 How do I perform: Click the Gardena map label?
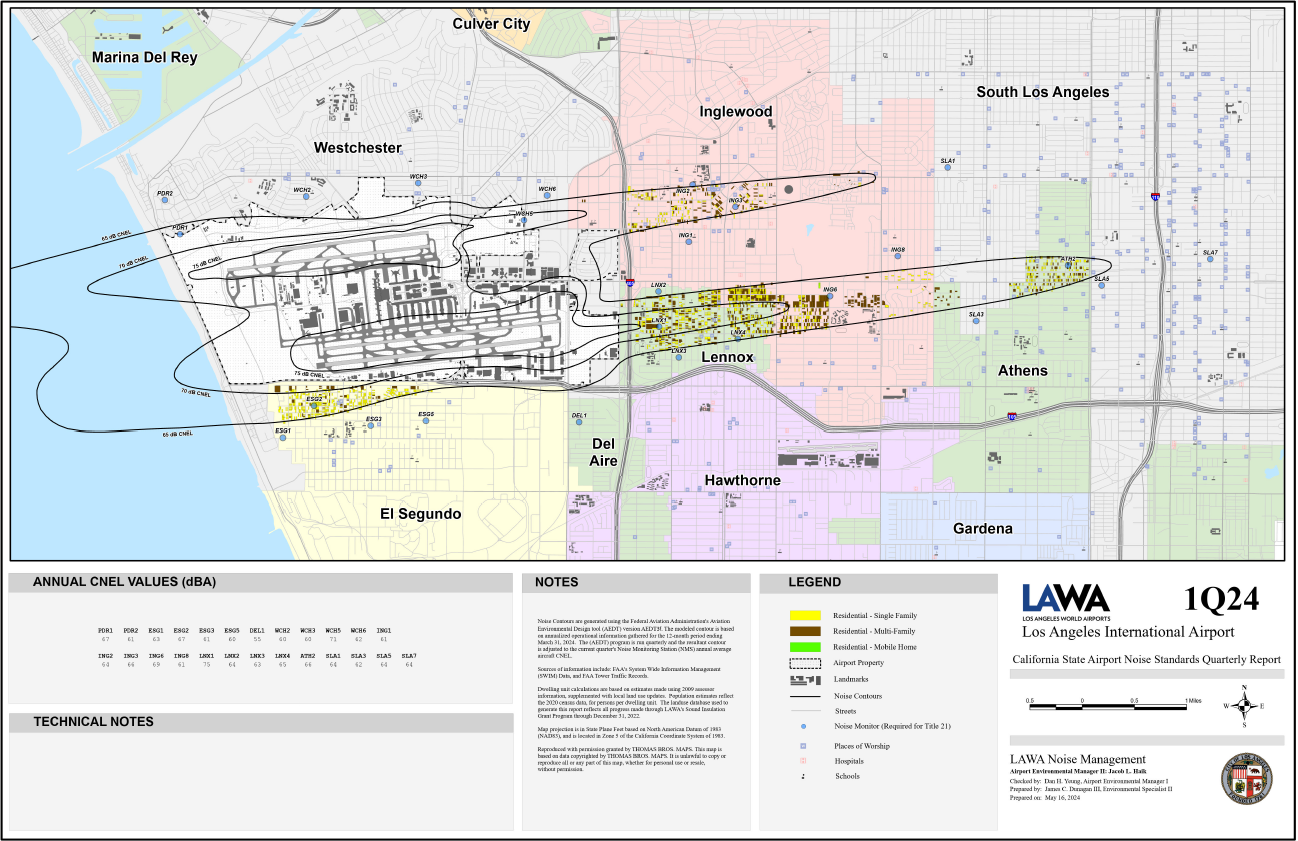point(983,527)
